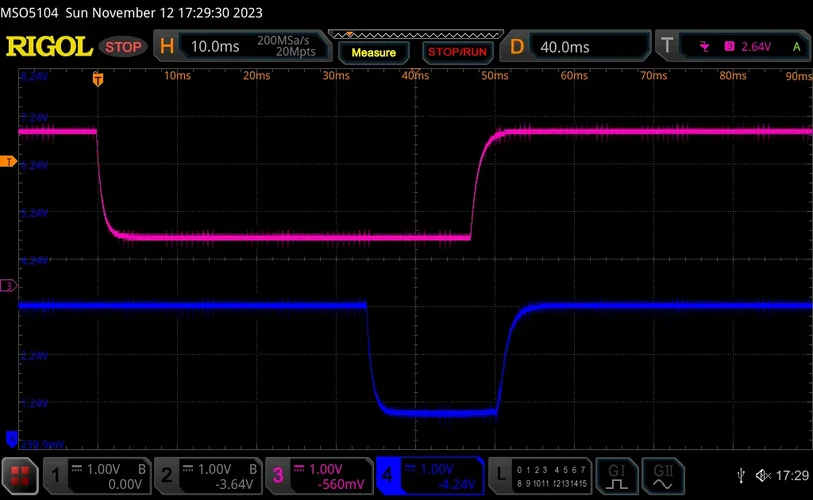Click the channel 3 ground level marker
813x500 pixels.
(x=9, y=286)
